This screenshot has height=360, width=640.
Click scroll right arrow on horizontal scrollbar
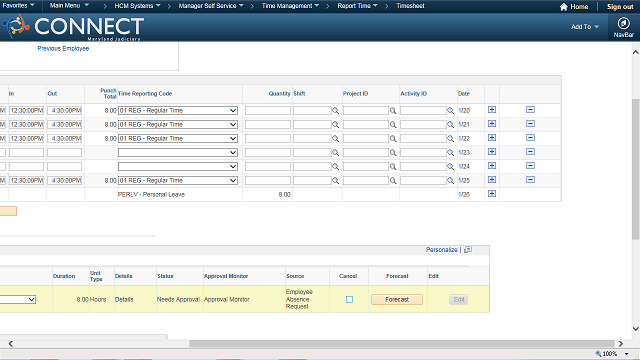tap(621, 344)
